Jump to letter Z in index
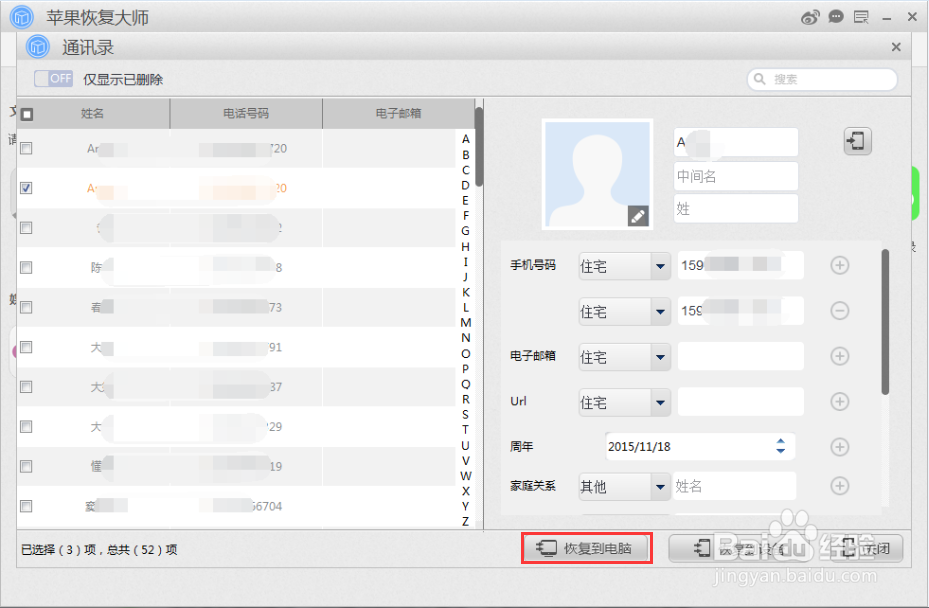Screen dimensions: 929x608 click(x=466, y=521)
